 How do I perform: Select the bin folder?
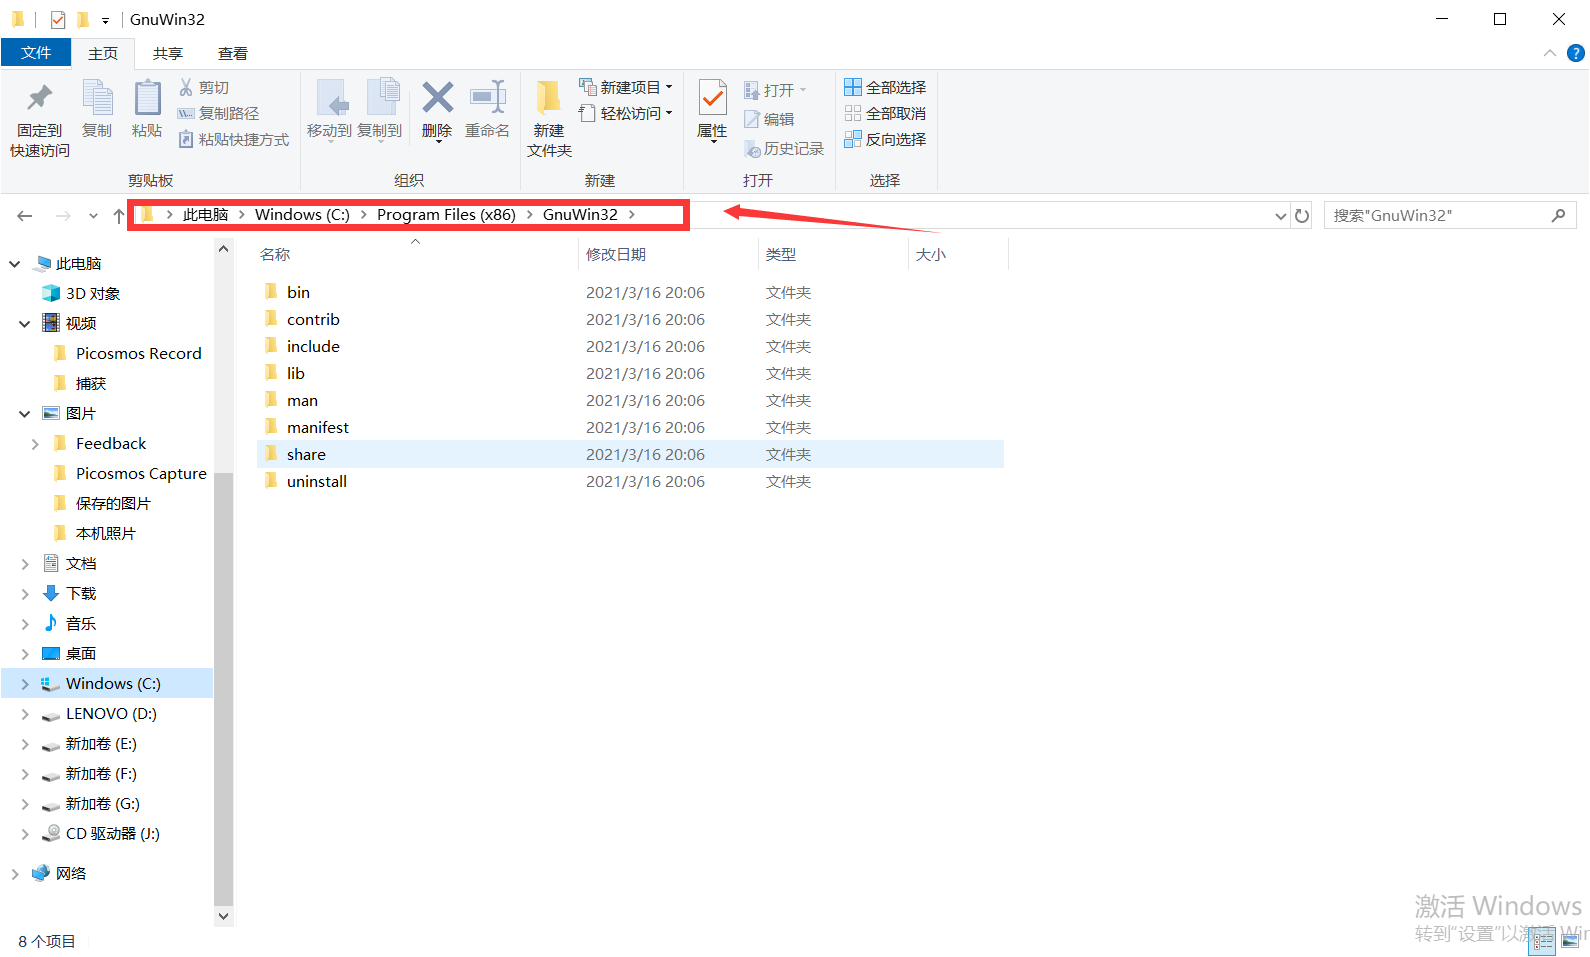click(x=630, y=293)
